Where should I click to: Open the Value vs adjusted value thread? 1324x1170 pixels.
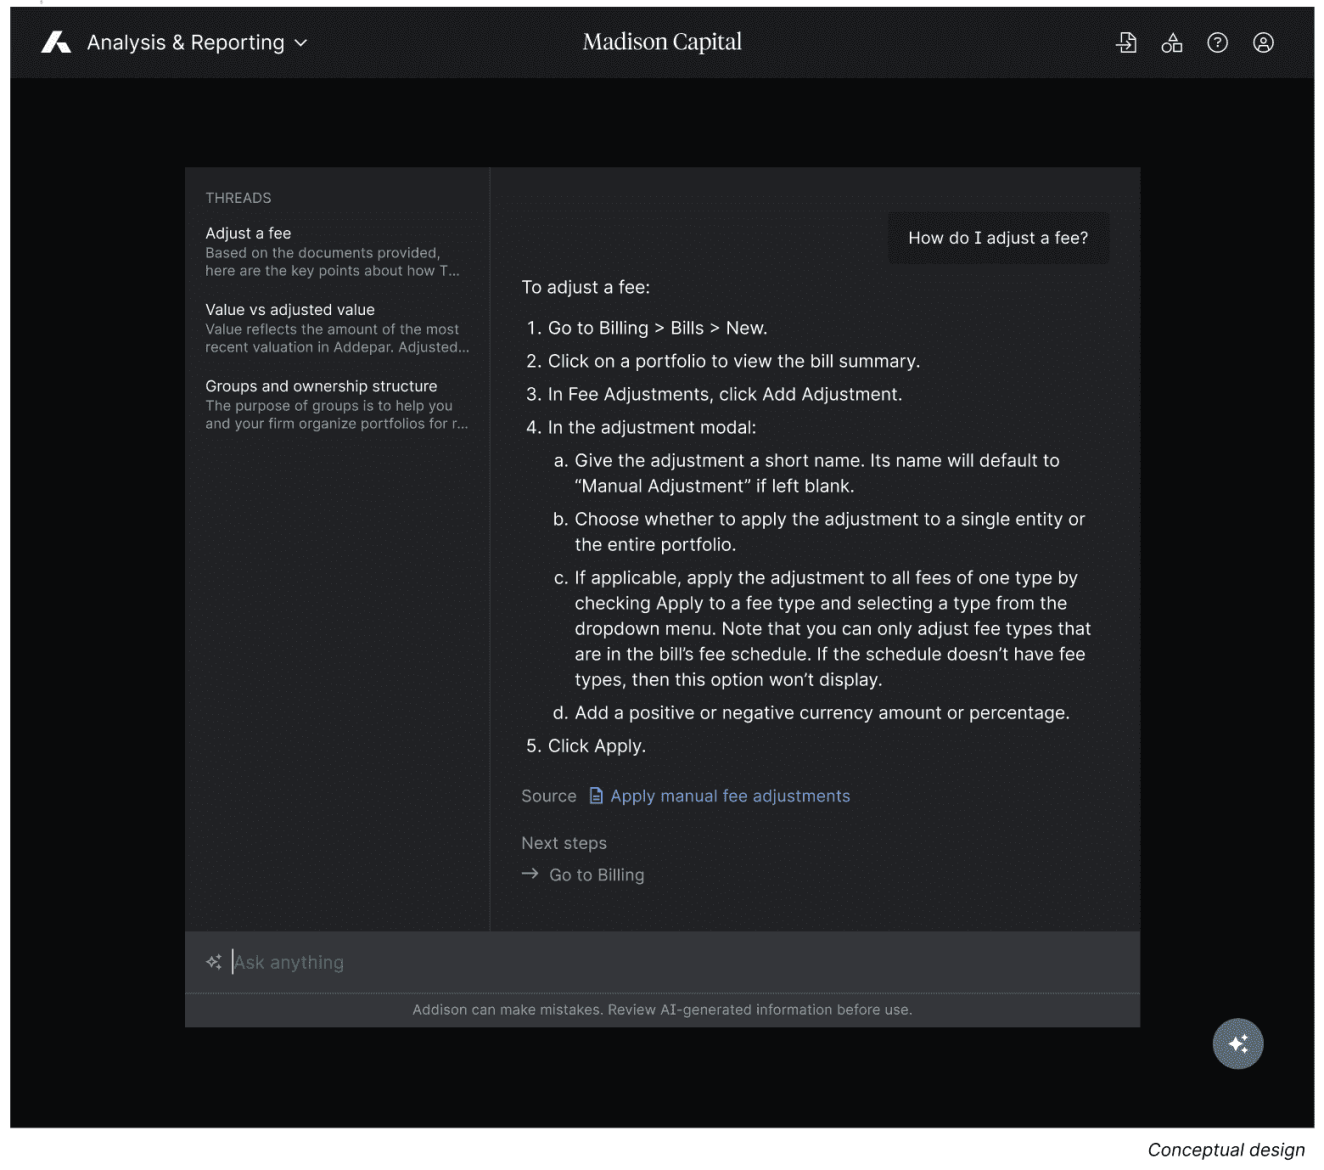[x=337, y=328]
